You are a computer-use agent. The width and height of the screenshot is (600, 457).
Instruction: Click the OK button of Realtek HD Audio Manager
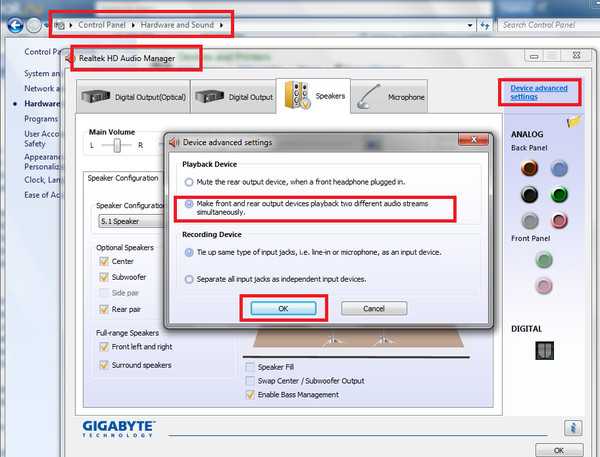point(559,450)
